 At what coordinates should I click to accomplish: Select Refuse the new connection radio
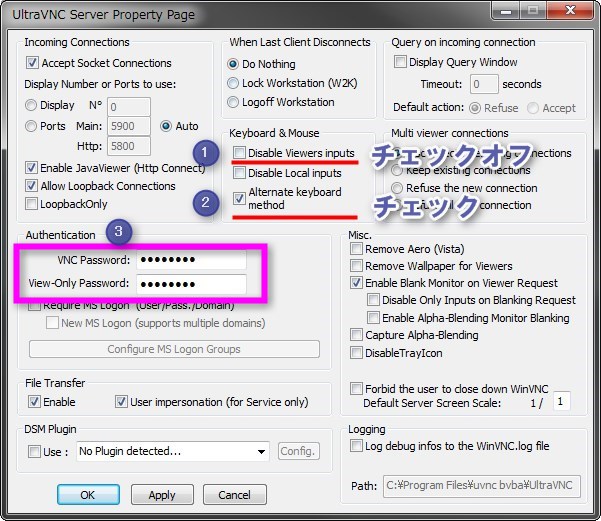tap(397, 188)
